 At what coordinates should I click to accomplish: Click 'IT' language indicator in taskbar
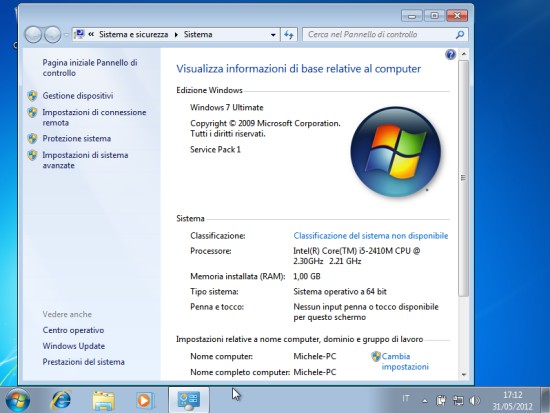406,399
